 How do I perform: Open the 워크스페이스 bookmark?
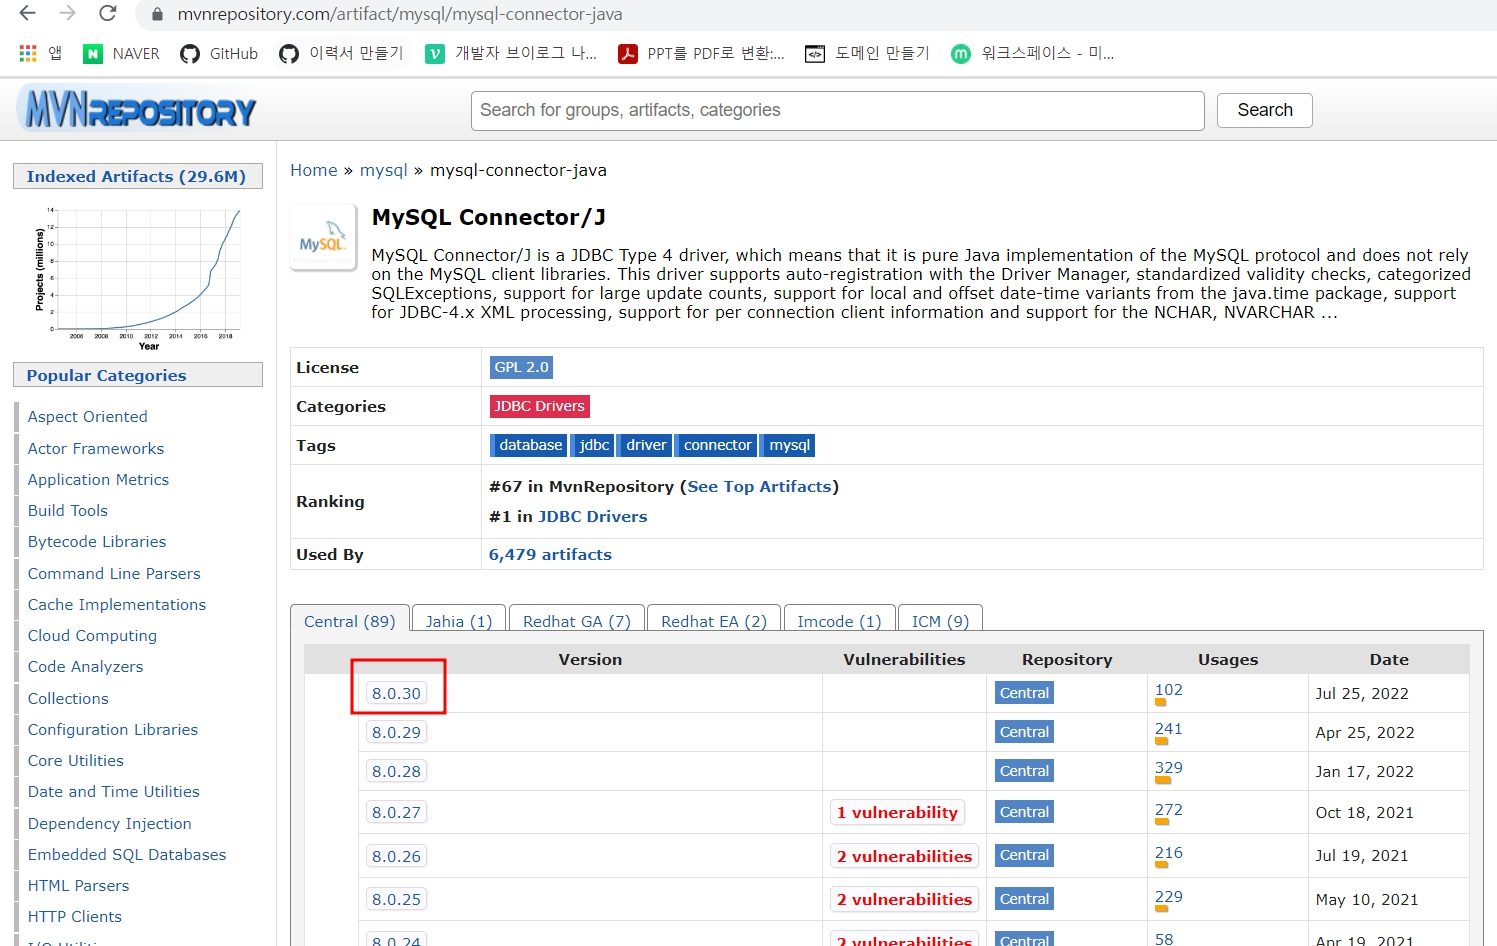1032,53
